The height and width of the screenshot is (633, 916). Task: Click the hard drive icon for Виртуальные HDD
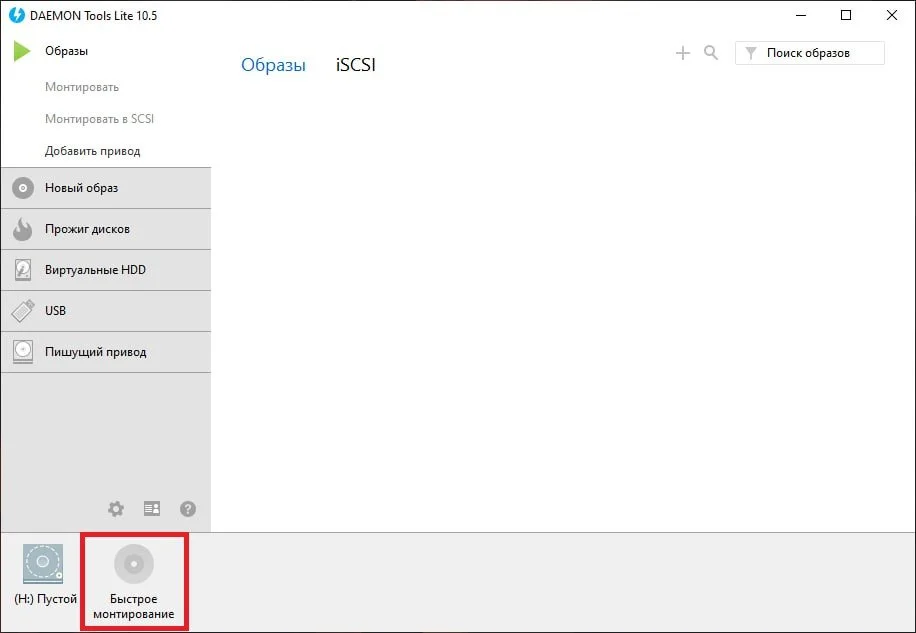pos(23,270)
